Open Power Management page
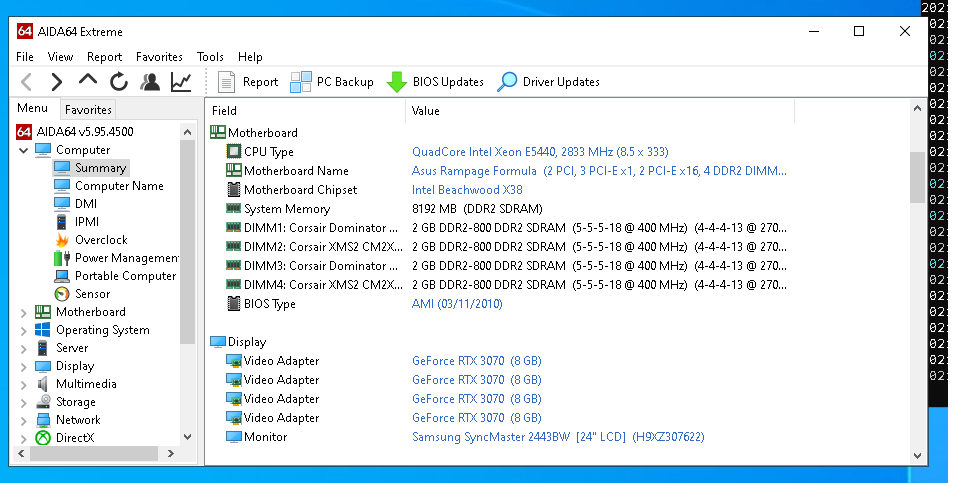 [126, 258]
